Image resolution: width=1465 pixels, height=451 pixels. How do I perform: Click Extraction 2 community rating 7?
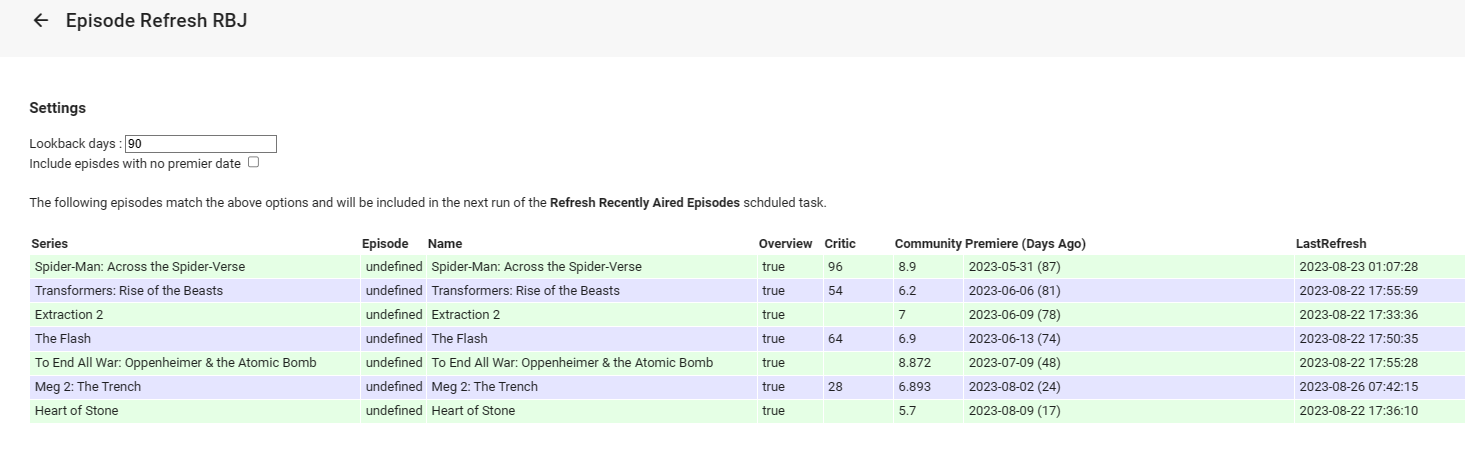(928, 315)
